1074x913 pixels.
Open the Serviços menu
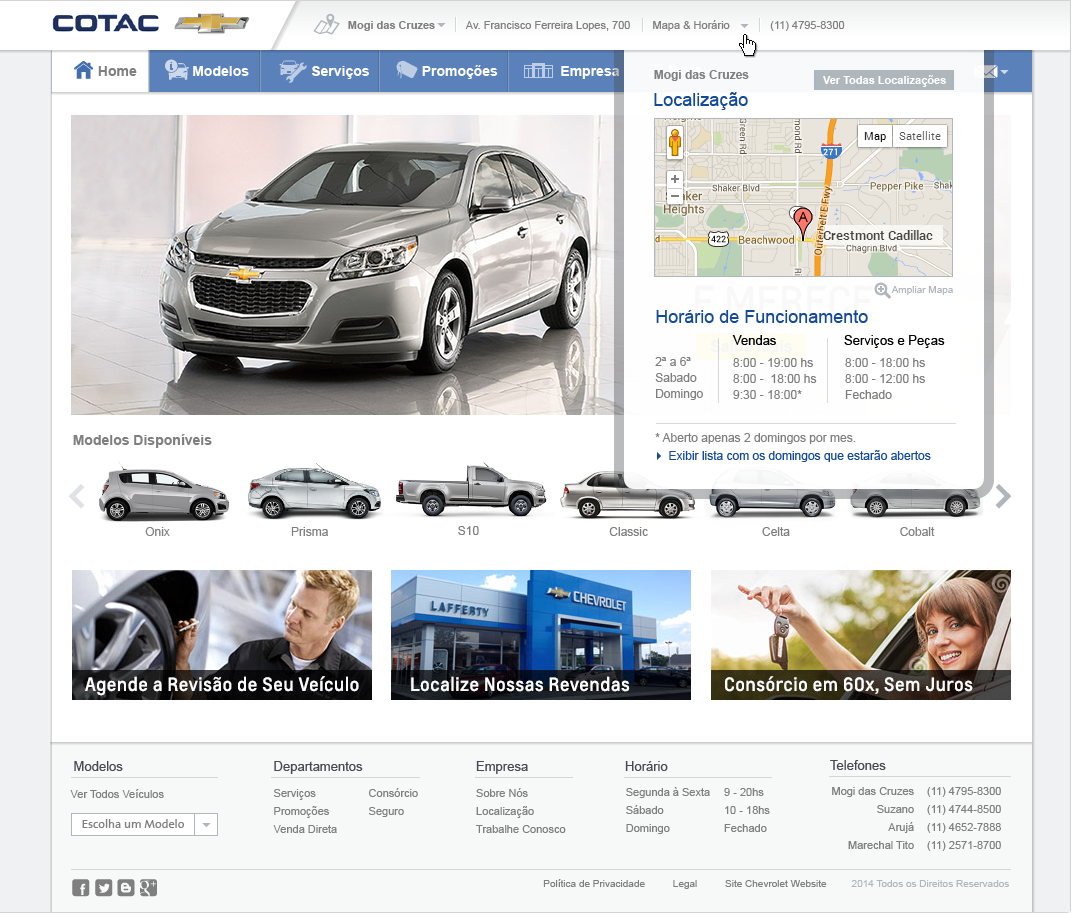pyautogui.click(x=320, y=71)
